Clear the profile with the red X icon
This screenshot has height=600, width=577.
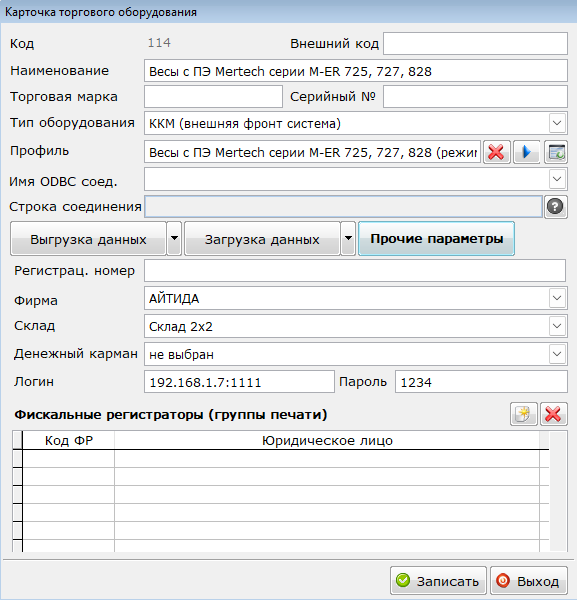tap(496, 152)
